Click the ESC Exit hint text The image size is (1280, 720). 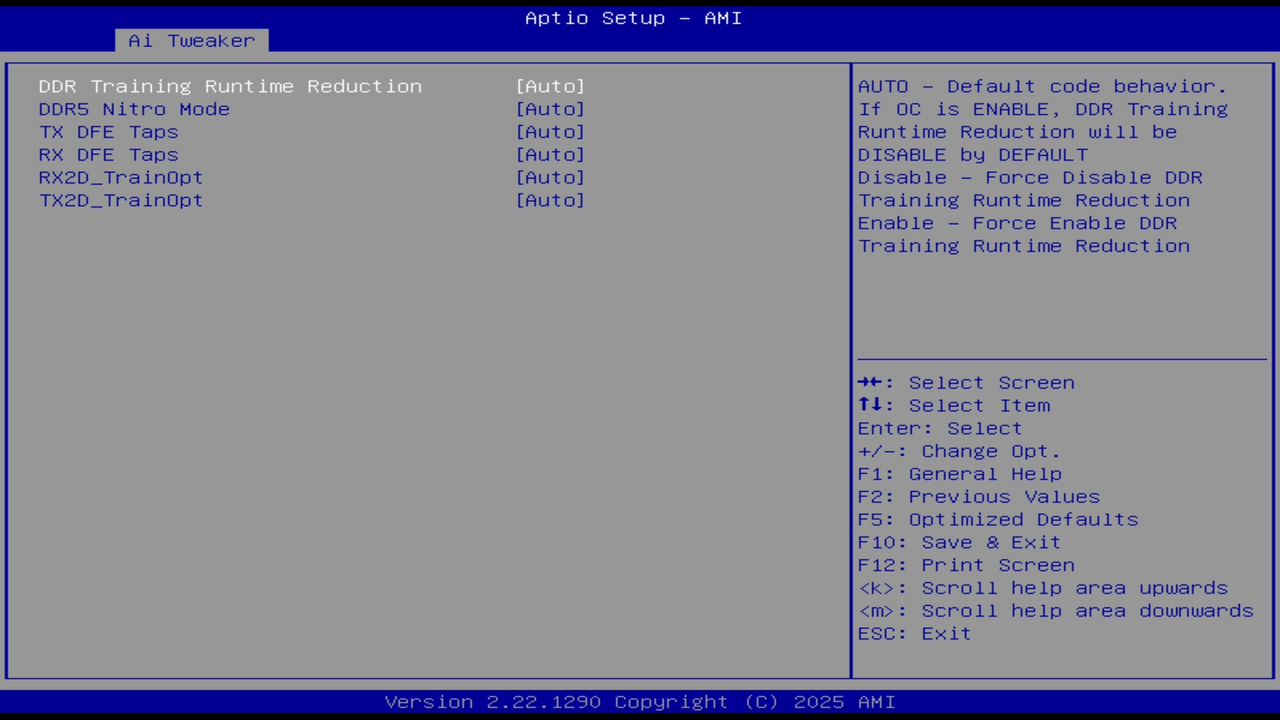click(913, 633)
